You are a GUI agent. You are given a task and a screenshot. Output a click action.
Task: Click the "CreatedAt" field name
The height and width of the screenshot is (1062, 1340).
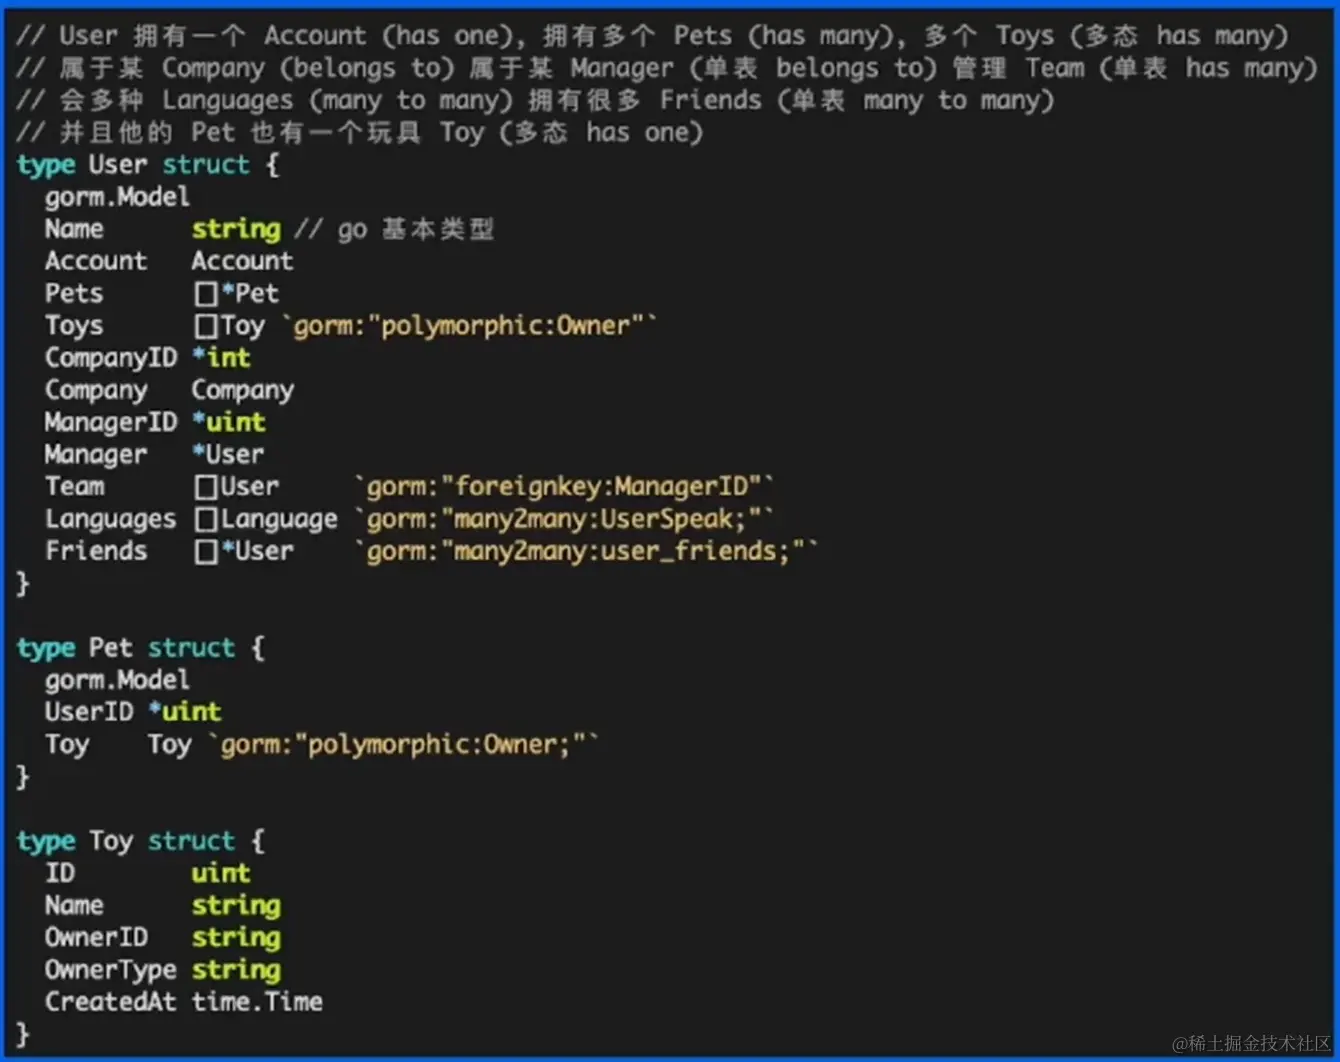pyautogui.click(x=110, y=1001)
